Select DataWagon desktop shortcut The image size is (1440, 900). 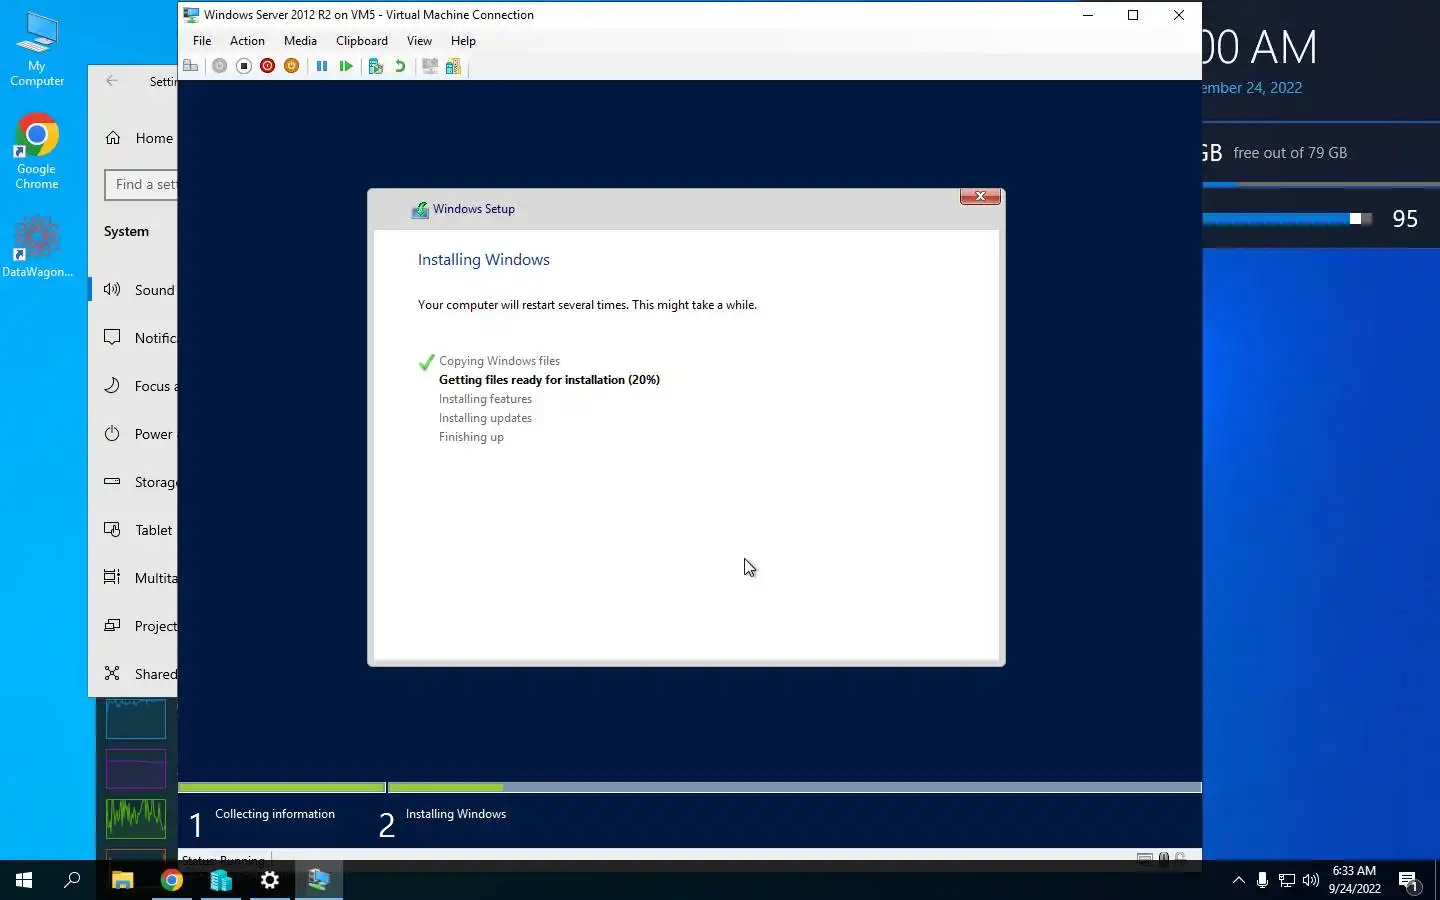pyautogui.click(x=37, y=246)
